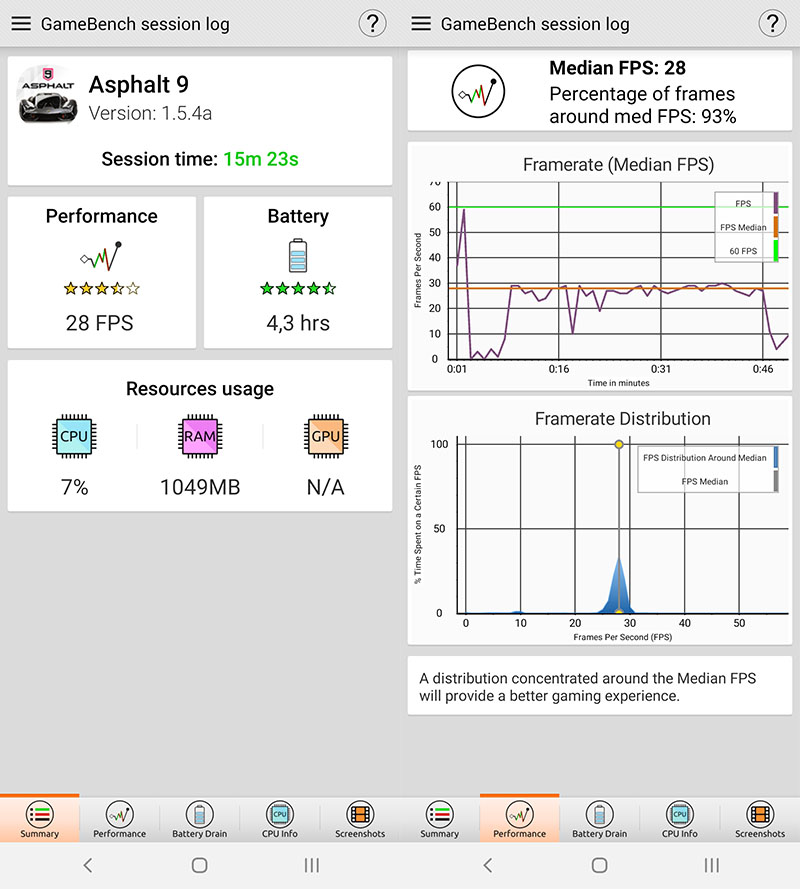Tap the Battery icon in summary card
The image size is (800, 889).
(298, 256)
